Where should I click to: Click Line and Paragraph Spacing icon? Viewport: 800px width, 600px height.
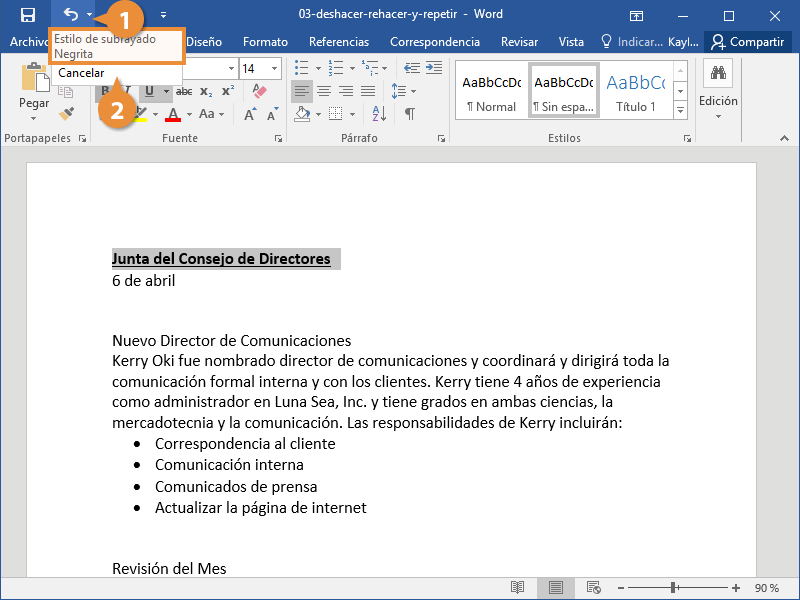pyautogui.click(x=398, y=91)
